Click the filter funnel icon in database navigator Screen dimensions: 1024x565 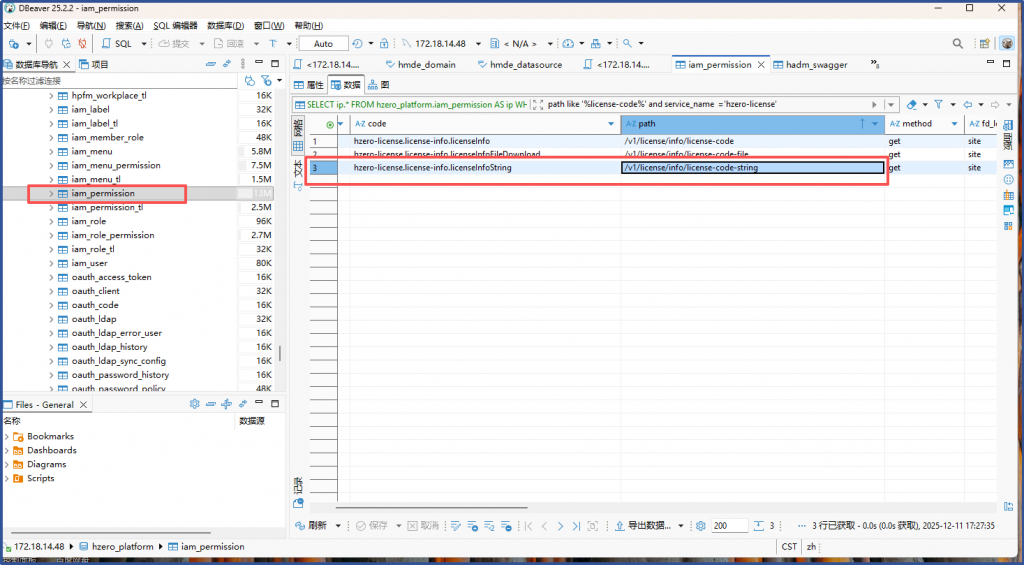265,80
